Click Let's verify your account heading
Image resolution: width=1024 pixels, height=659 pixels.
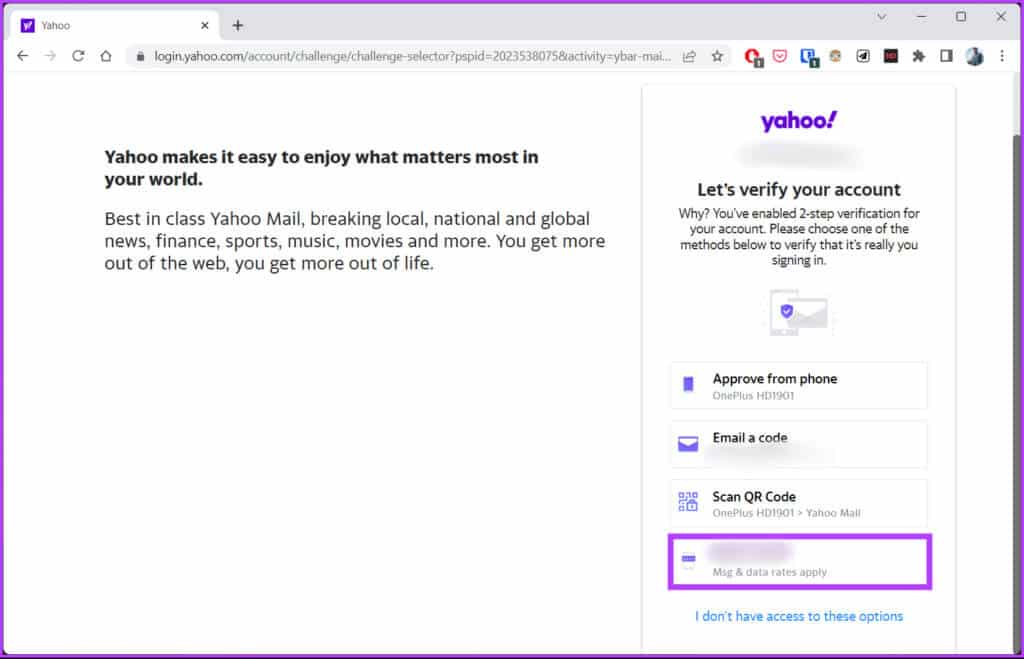pyautogui.click(x=799, y=189)
